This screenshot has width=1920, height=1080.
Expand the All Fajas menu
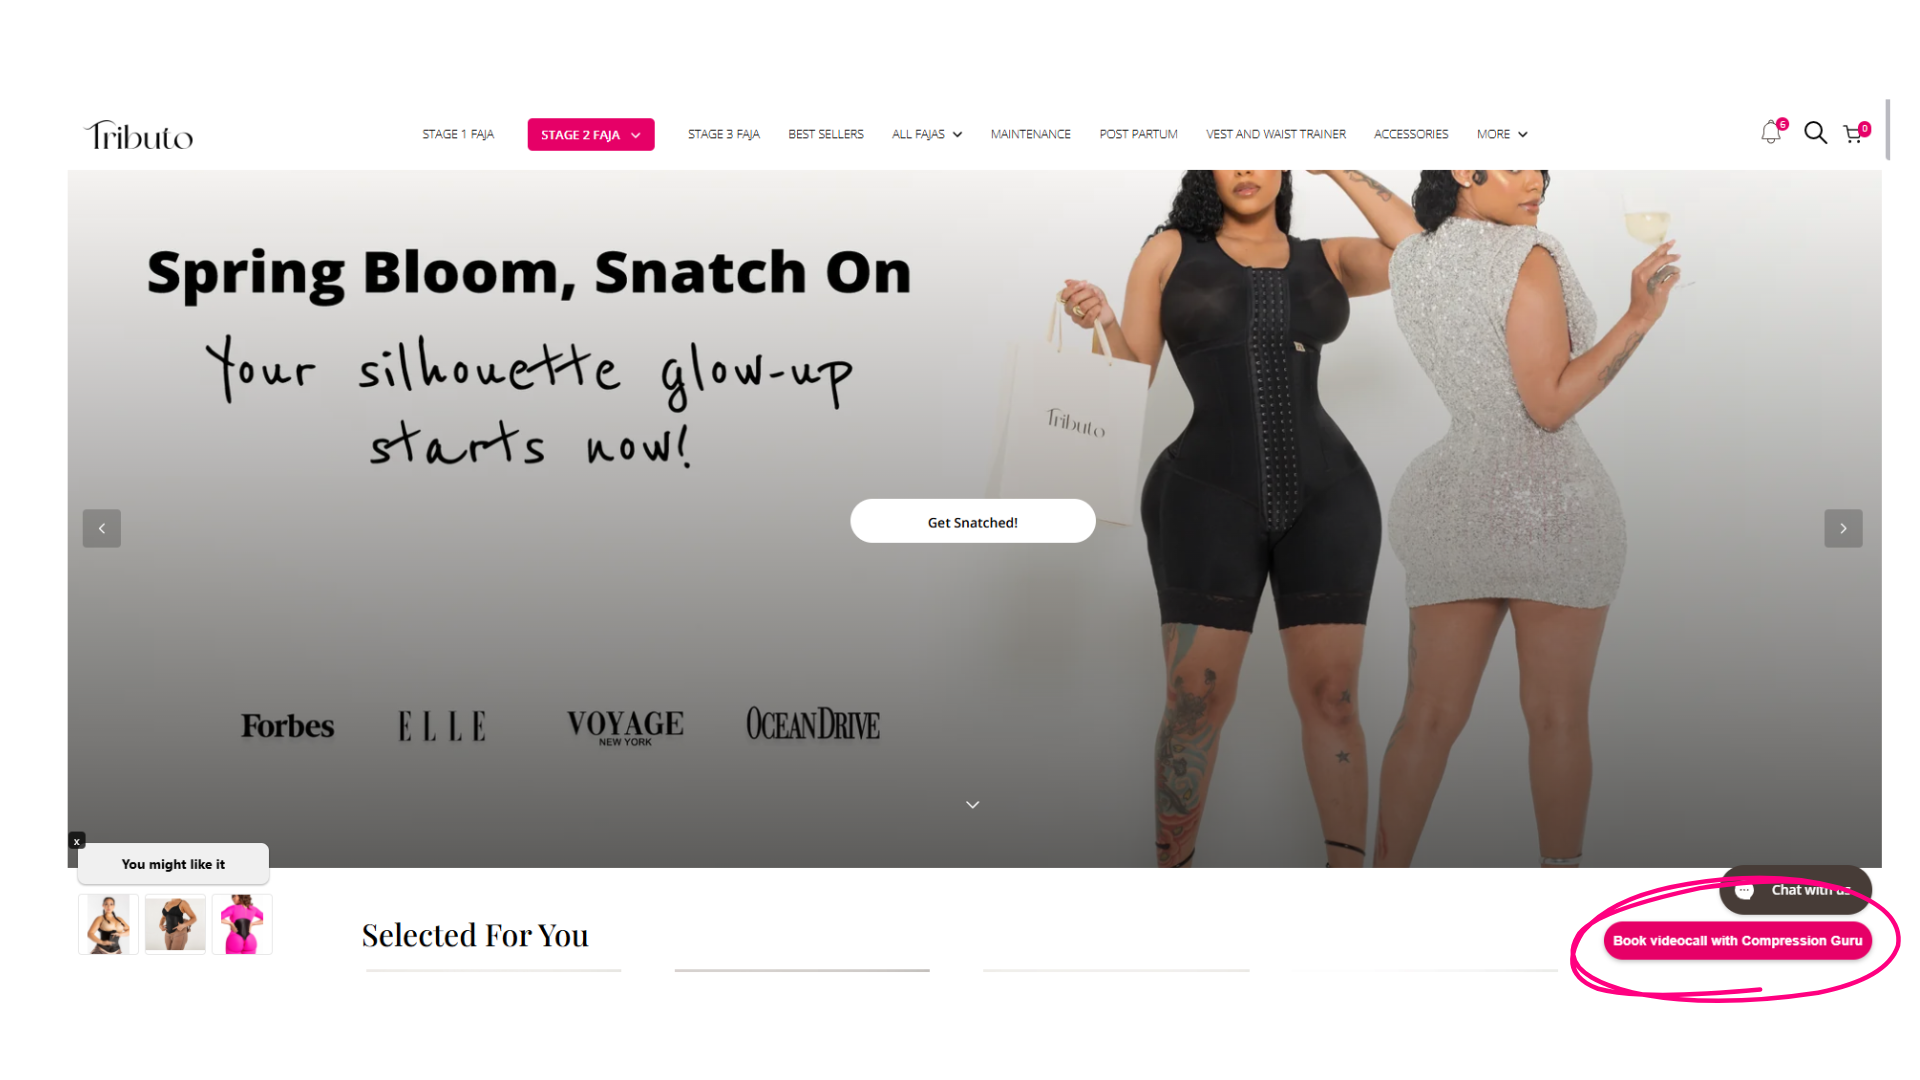coord(927,134)
